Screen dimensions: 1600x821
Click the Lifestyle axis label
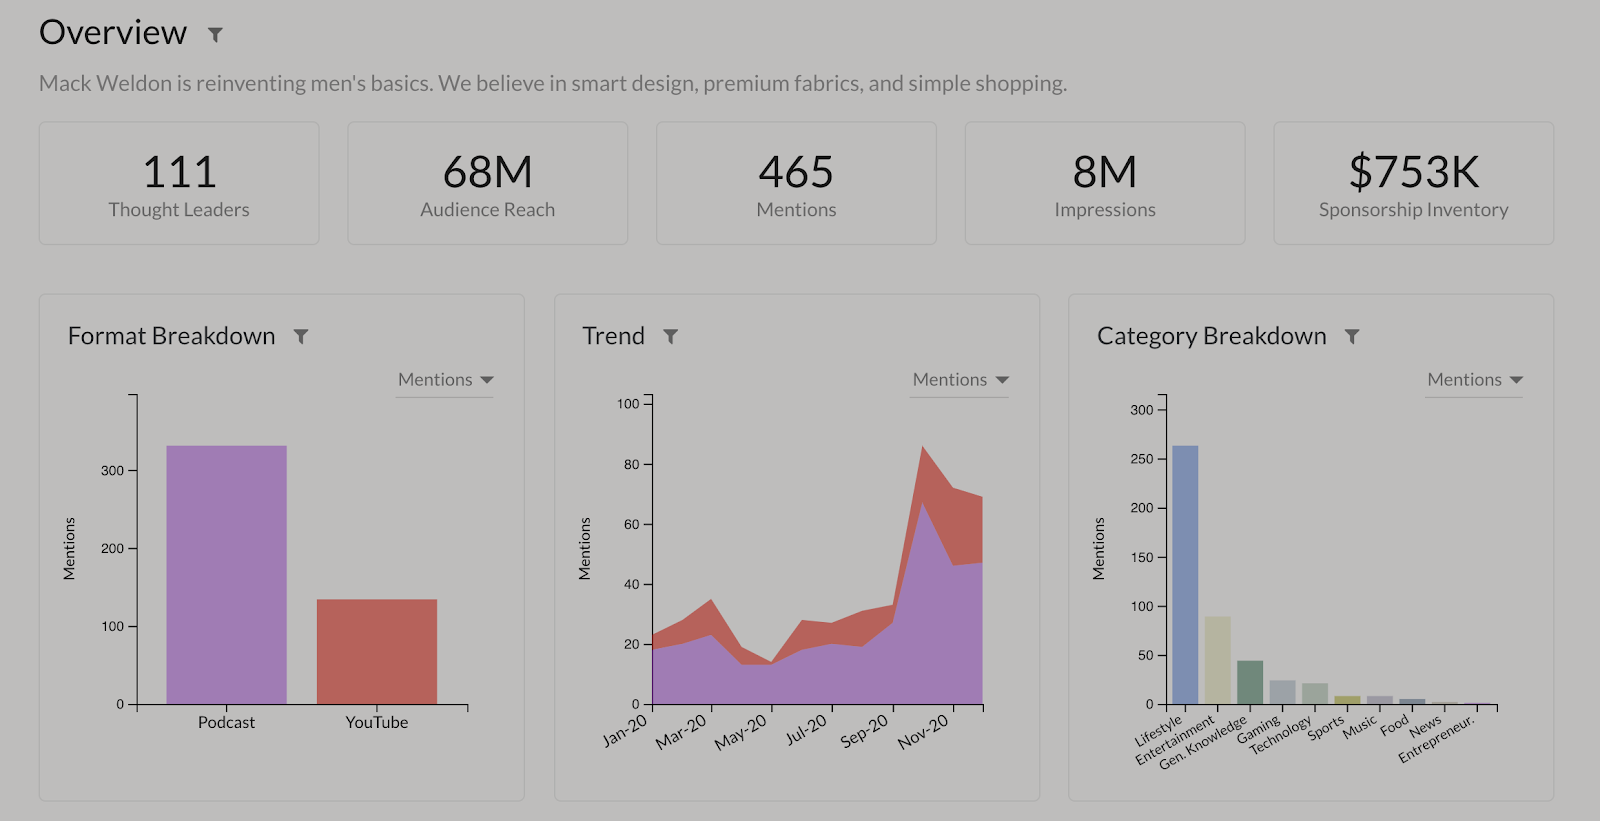1159,730
